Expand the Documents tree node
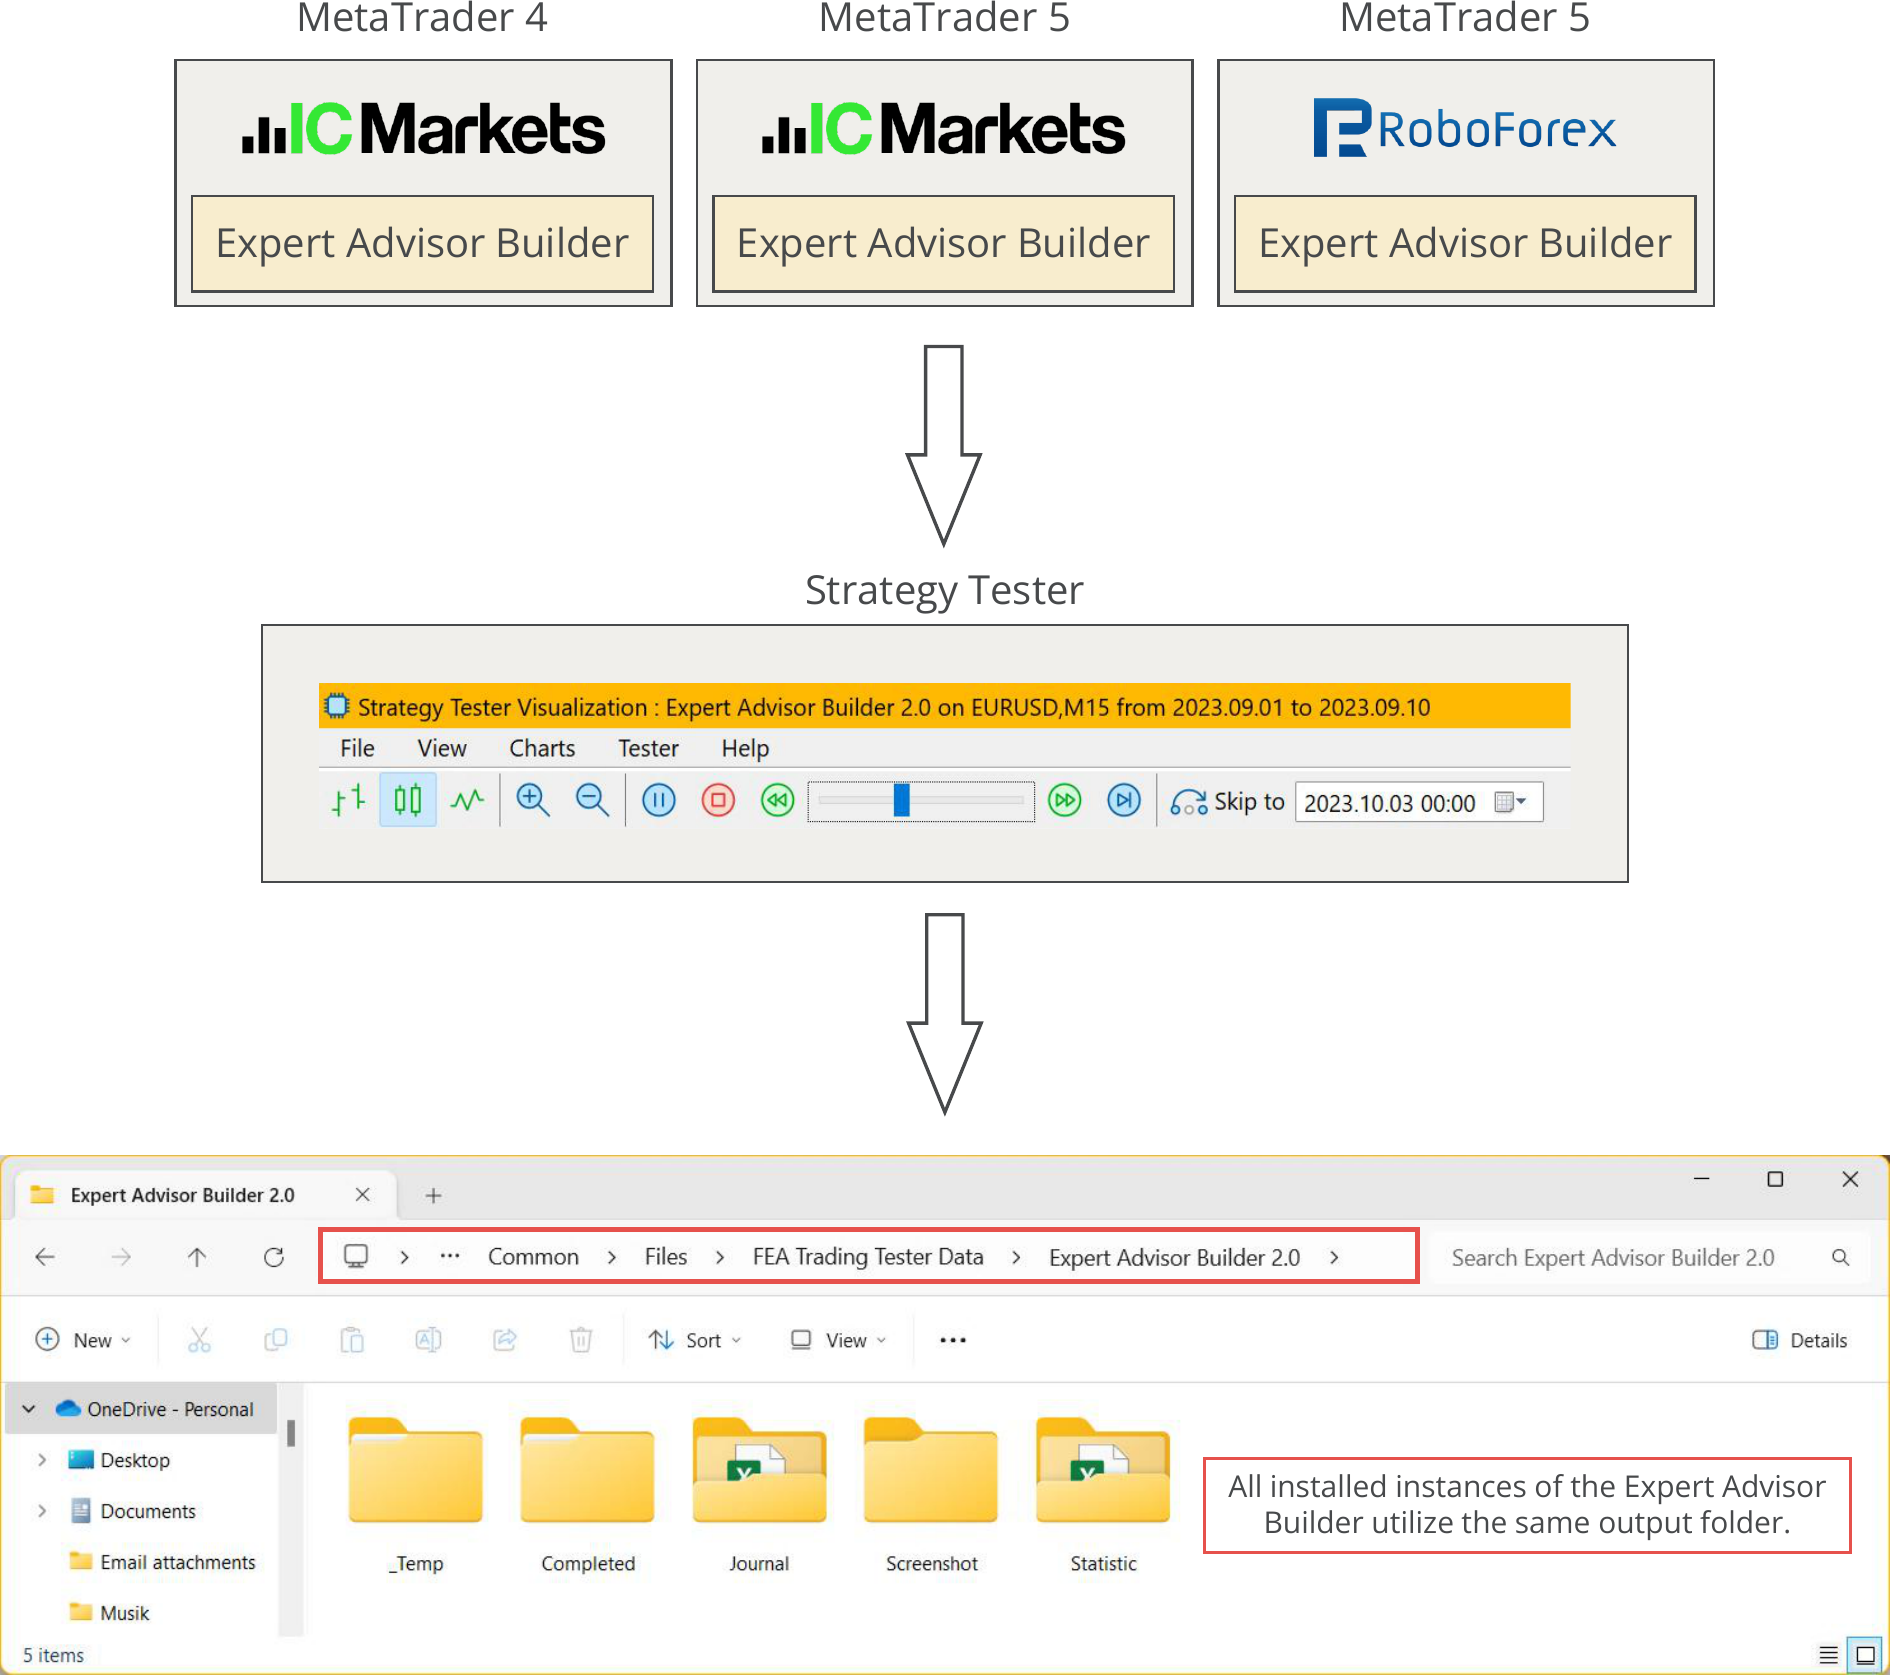The height and width of the screenshot is (1675, 1890). tap(42, 1511)
